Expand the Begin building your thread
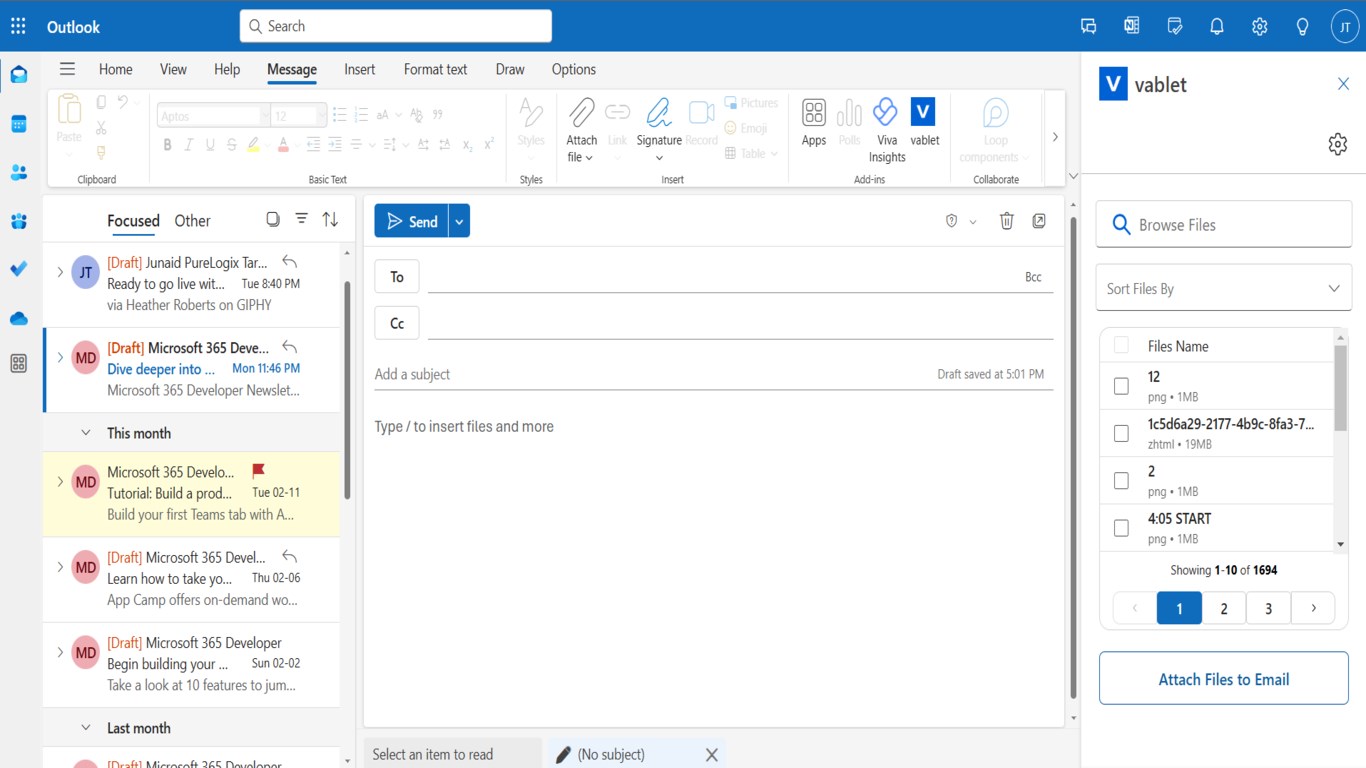The width and height of the screenshot is (1366, 768). point(60,652)
